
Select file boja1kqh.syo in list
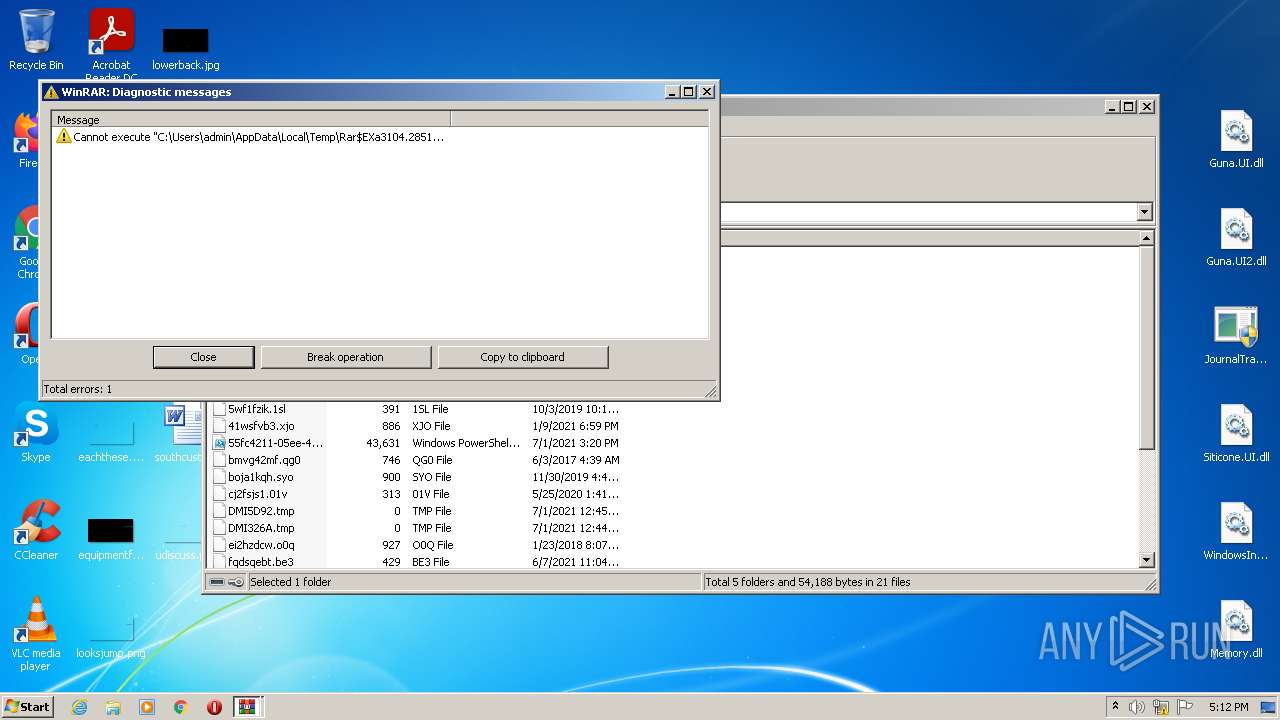pos(261,477)
